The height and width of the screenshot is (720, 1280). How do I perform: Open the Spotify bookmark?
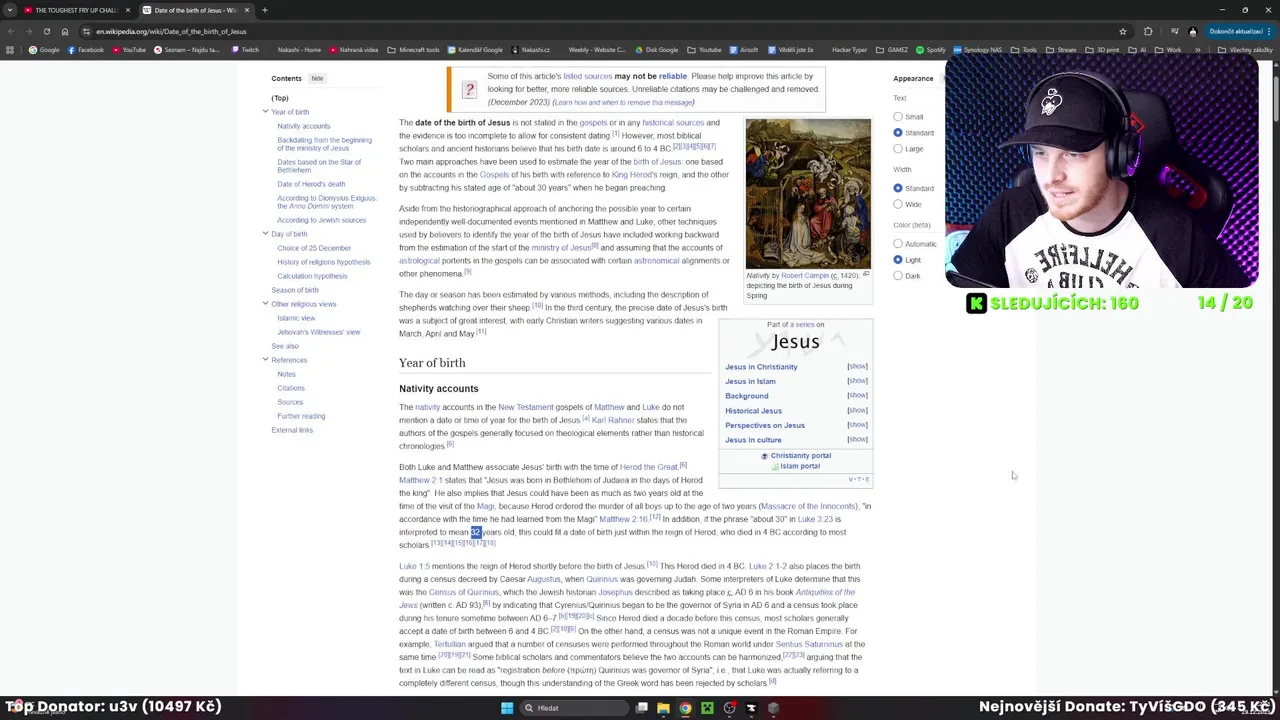[931, 50]
